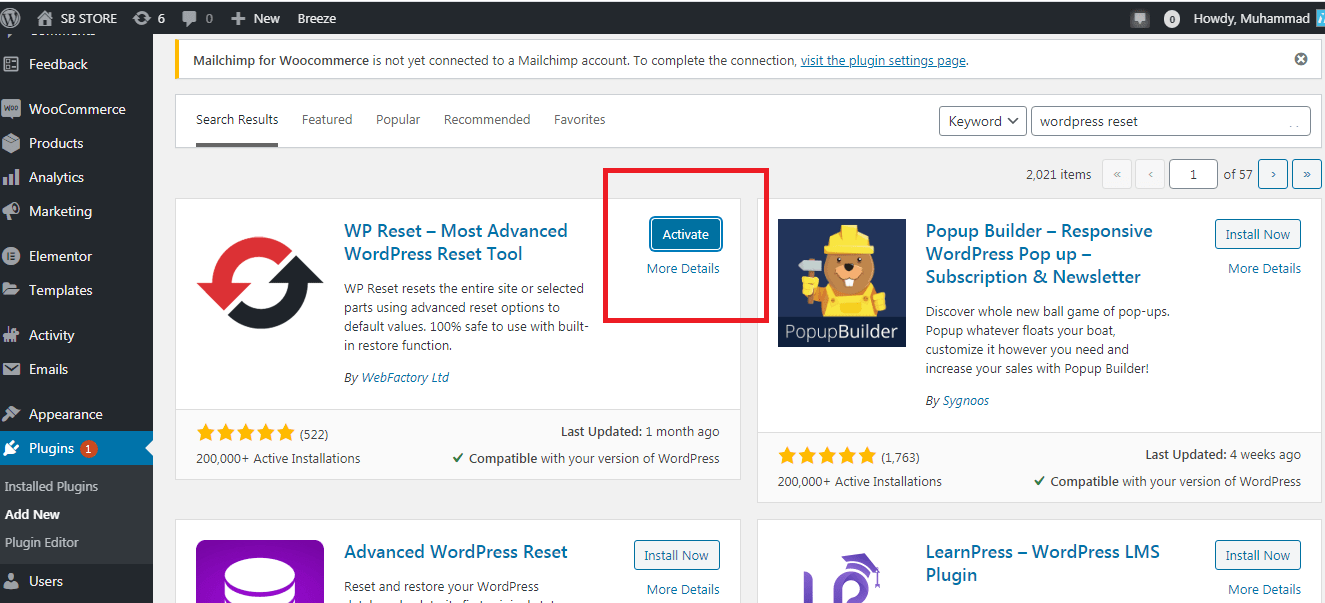The height and width of the screenshot is (603, 1325).
Task: Open the Keyword search type dropdown
Action: click(x=982, y=121)
